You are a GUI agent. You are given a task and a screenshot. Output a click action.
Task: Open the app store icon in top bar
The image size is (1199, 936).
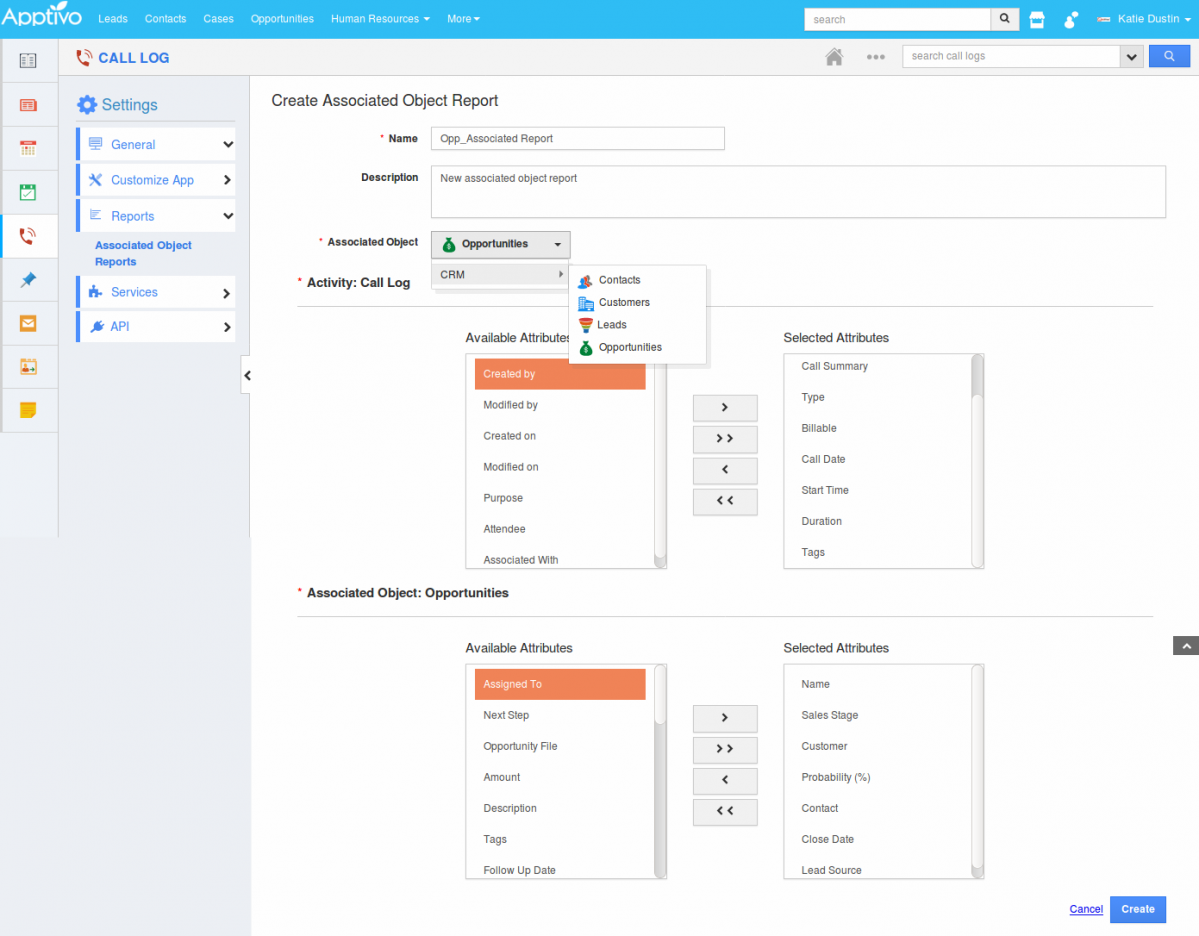(x=1037, y=19)
